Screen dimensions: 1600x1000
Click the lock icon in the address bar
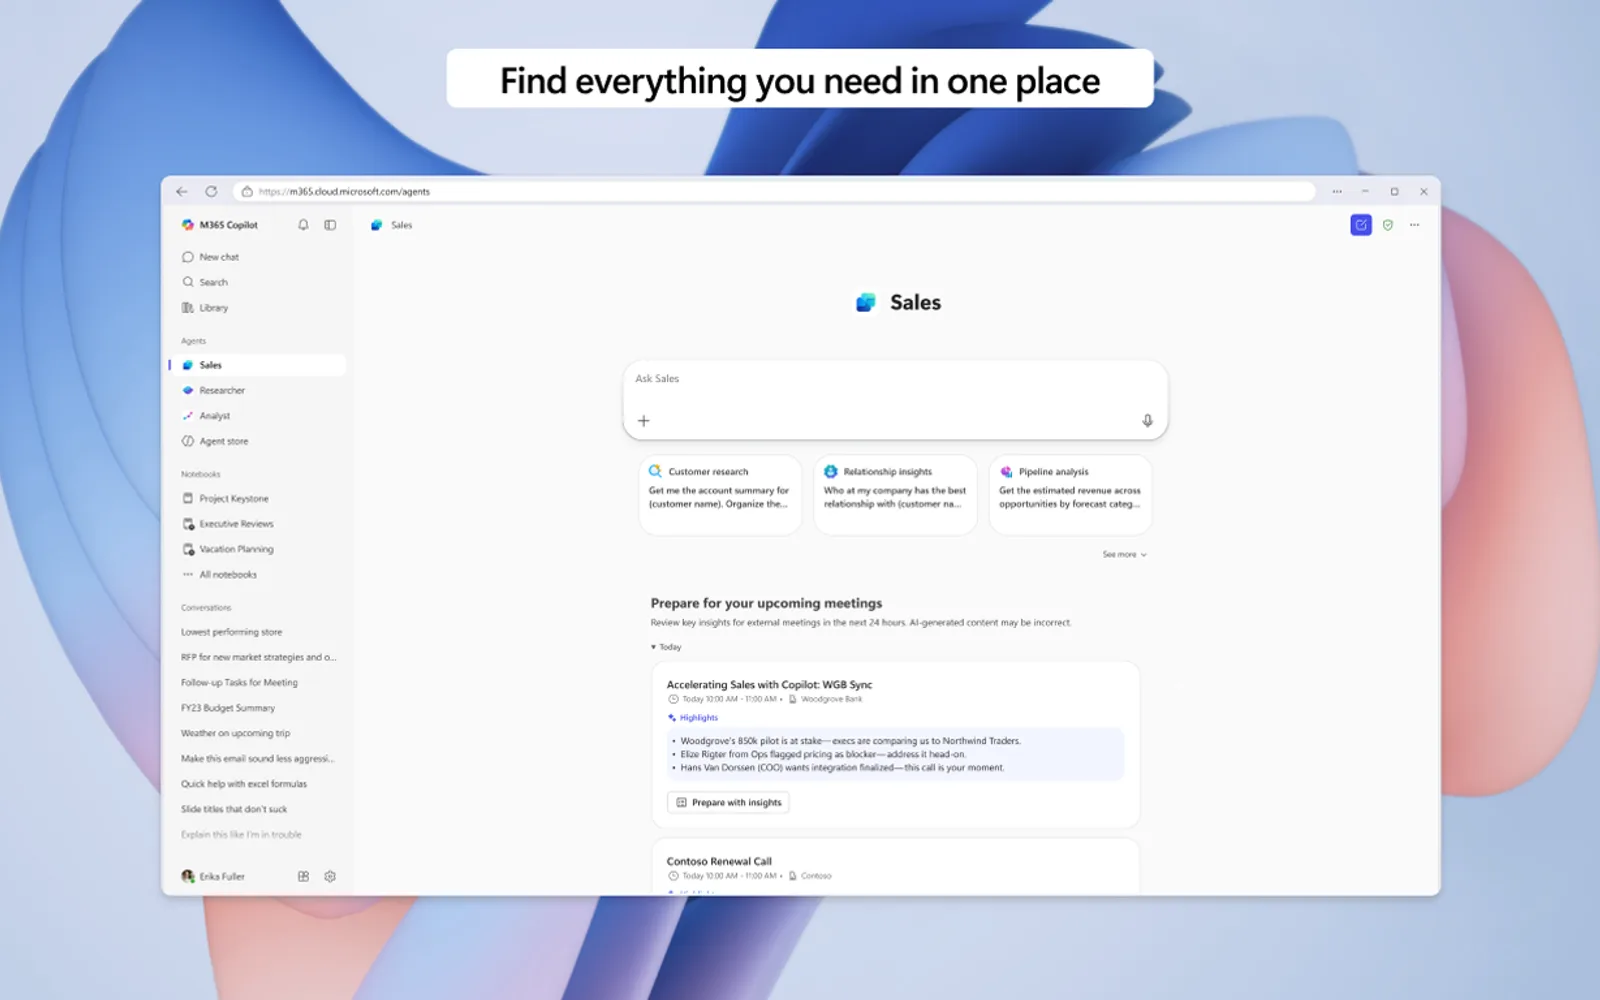(247, 191)
